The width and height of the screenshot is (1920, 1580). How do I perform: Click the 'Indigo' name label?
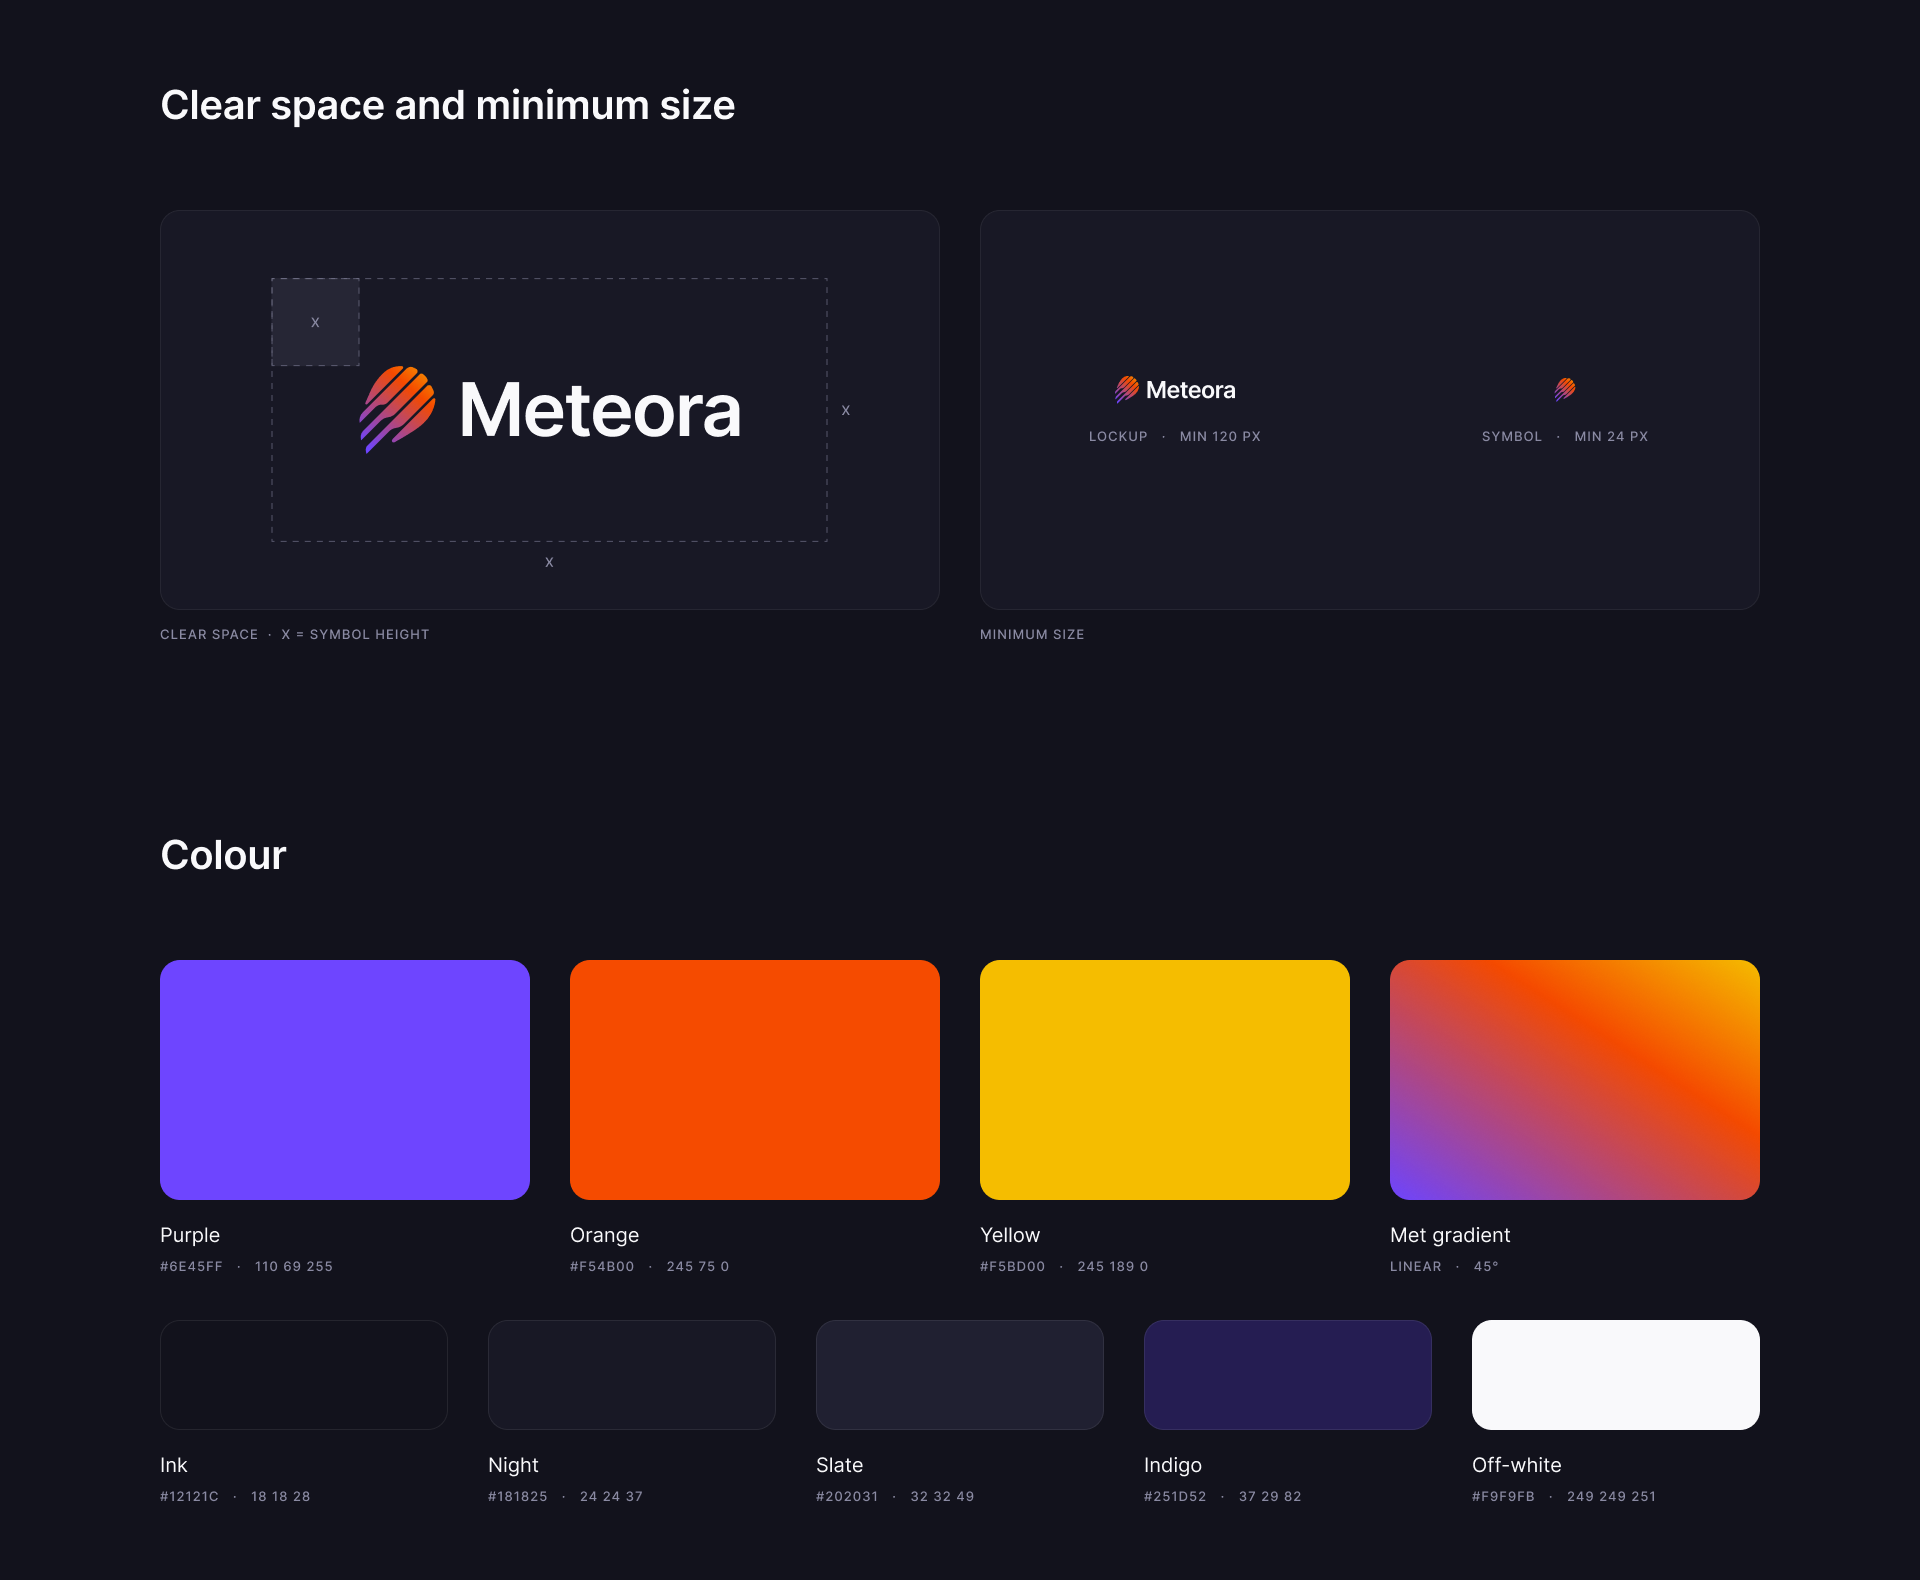coord(1173,1465)
